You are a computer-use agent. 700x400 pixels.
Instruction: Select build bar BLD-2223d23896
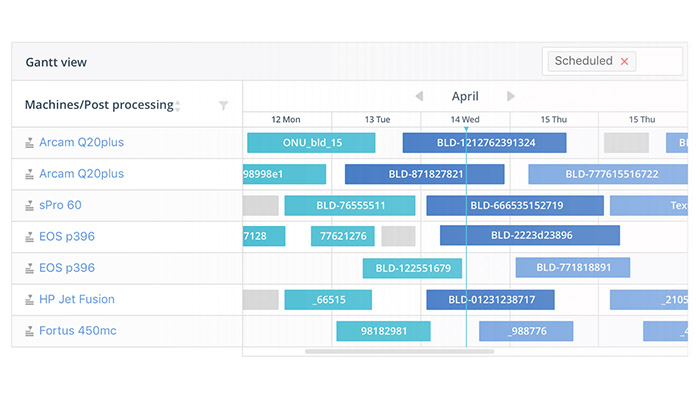pyautogui.click(x=530, y=235)
